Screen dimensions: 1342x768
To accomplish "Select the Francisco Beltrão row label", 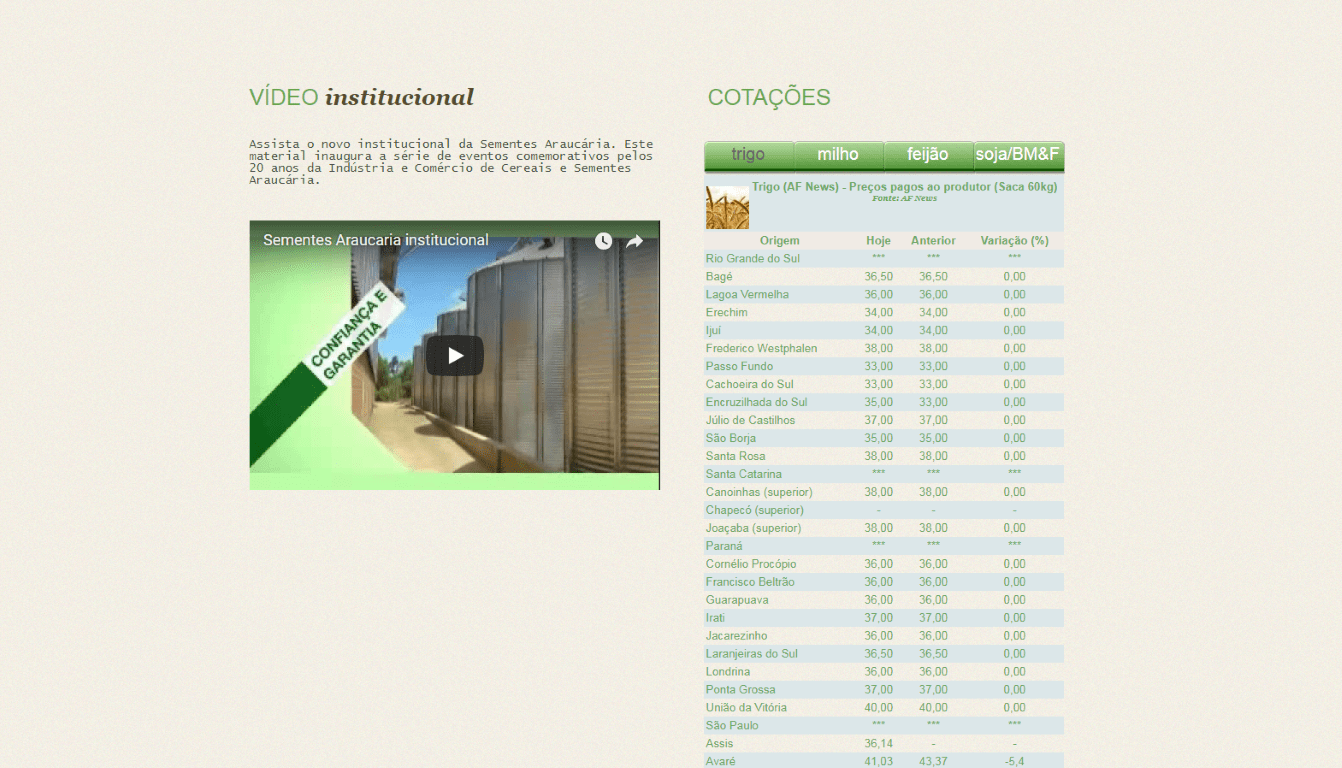I will click(x=750, y=583).
